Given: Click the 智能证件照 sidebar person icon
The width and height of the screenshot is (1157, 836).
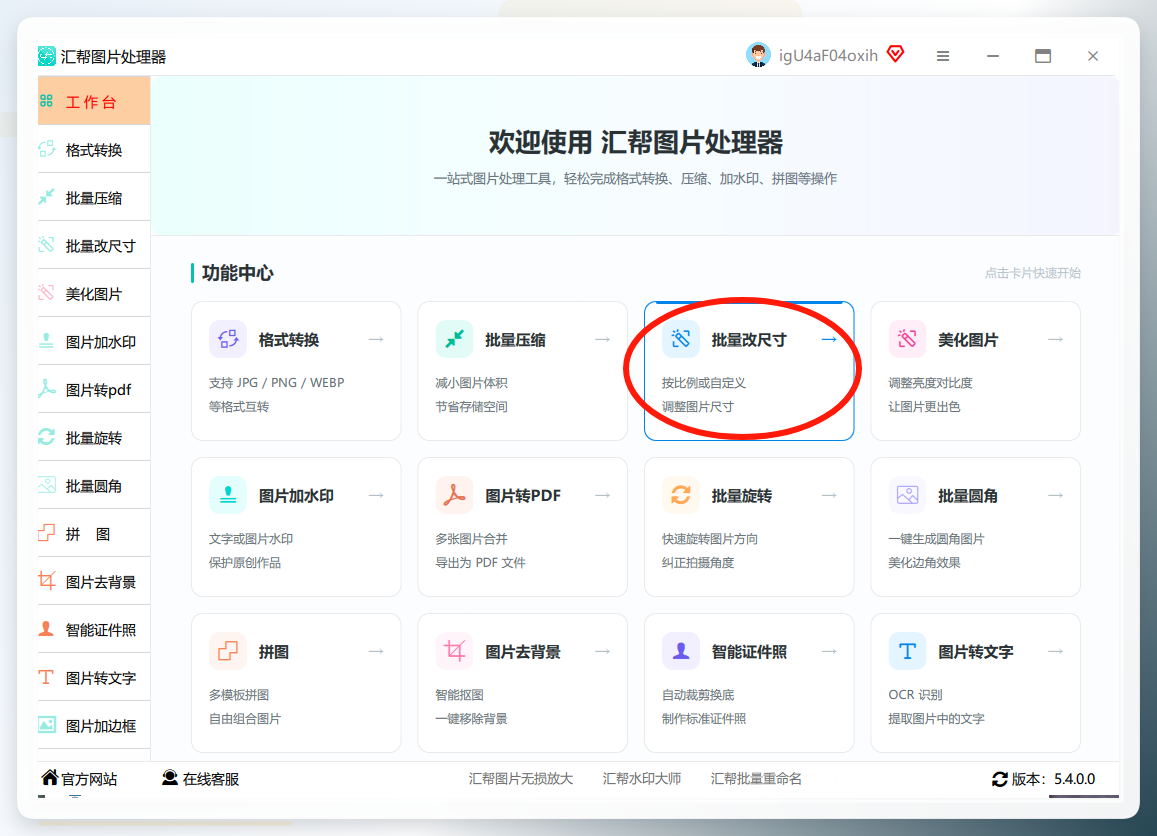Looking at the screenshot, I should (46, 629).
